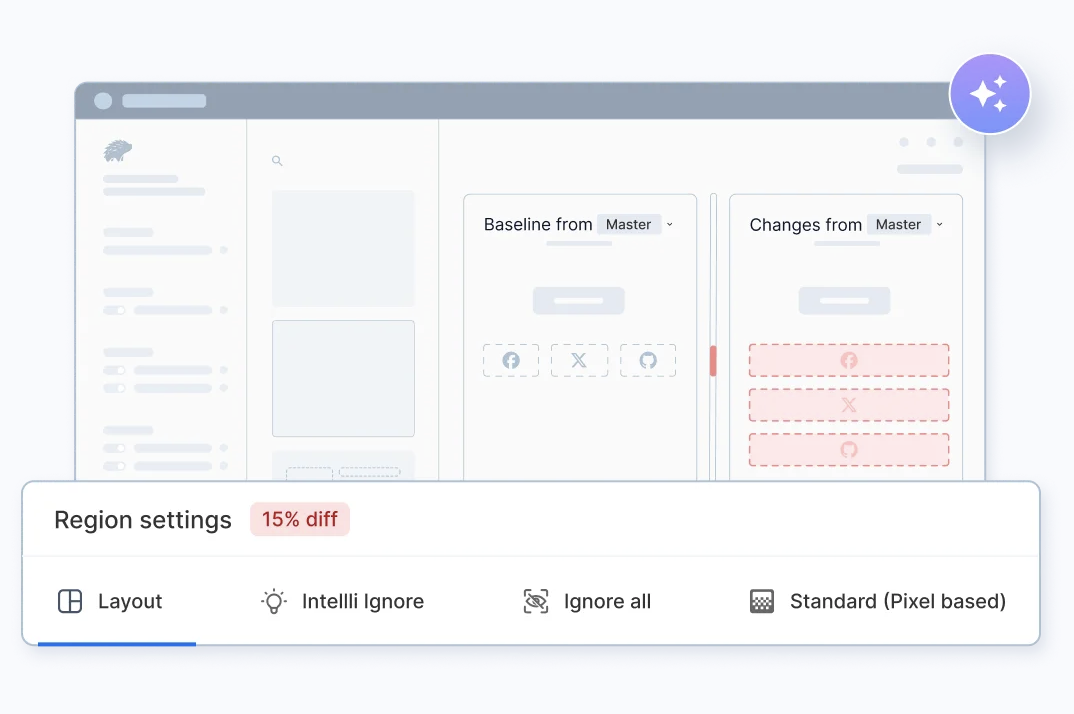1074x714 pixels.
Task: Click the X logo in Baseline panel
Action: 579,360
